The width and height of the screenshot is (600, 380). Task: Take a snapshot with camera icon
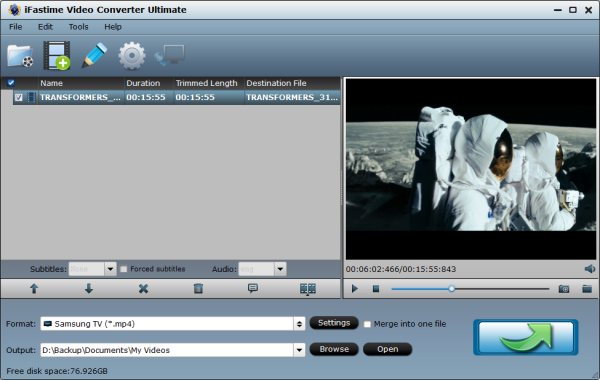pos(564,289)
